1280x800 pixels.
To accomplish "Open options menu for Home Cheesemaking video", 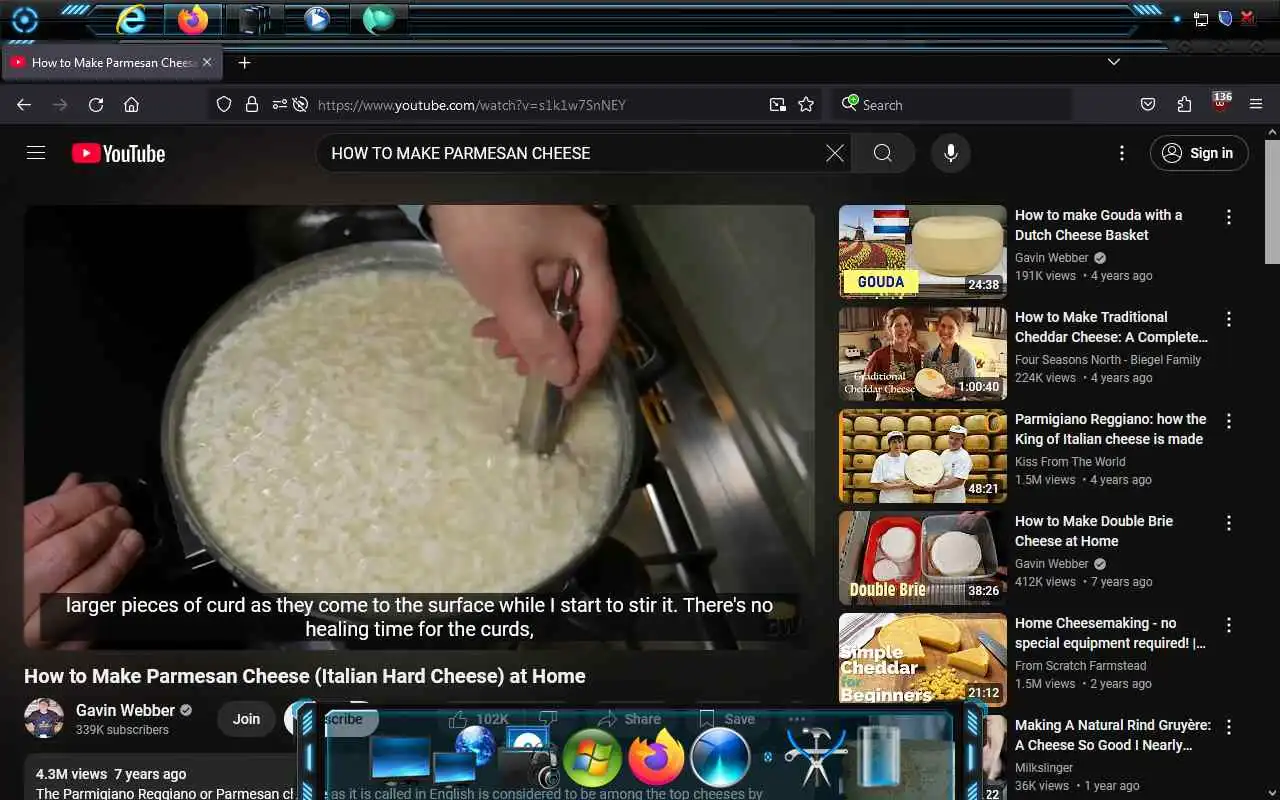I will [x=1229, y=625].
